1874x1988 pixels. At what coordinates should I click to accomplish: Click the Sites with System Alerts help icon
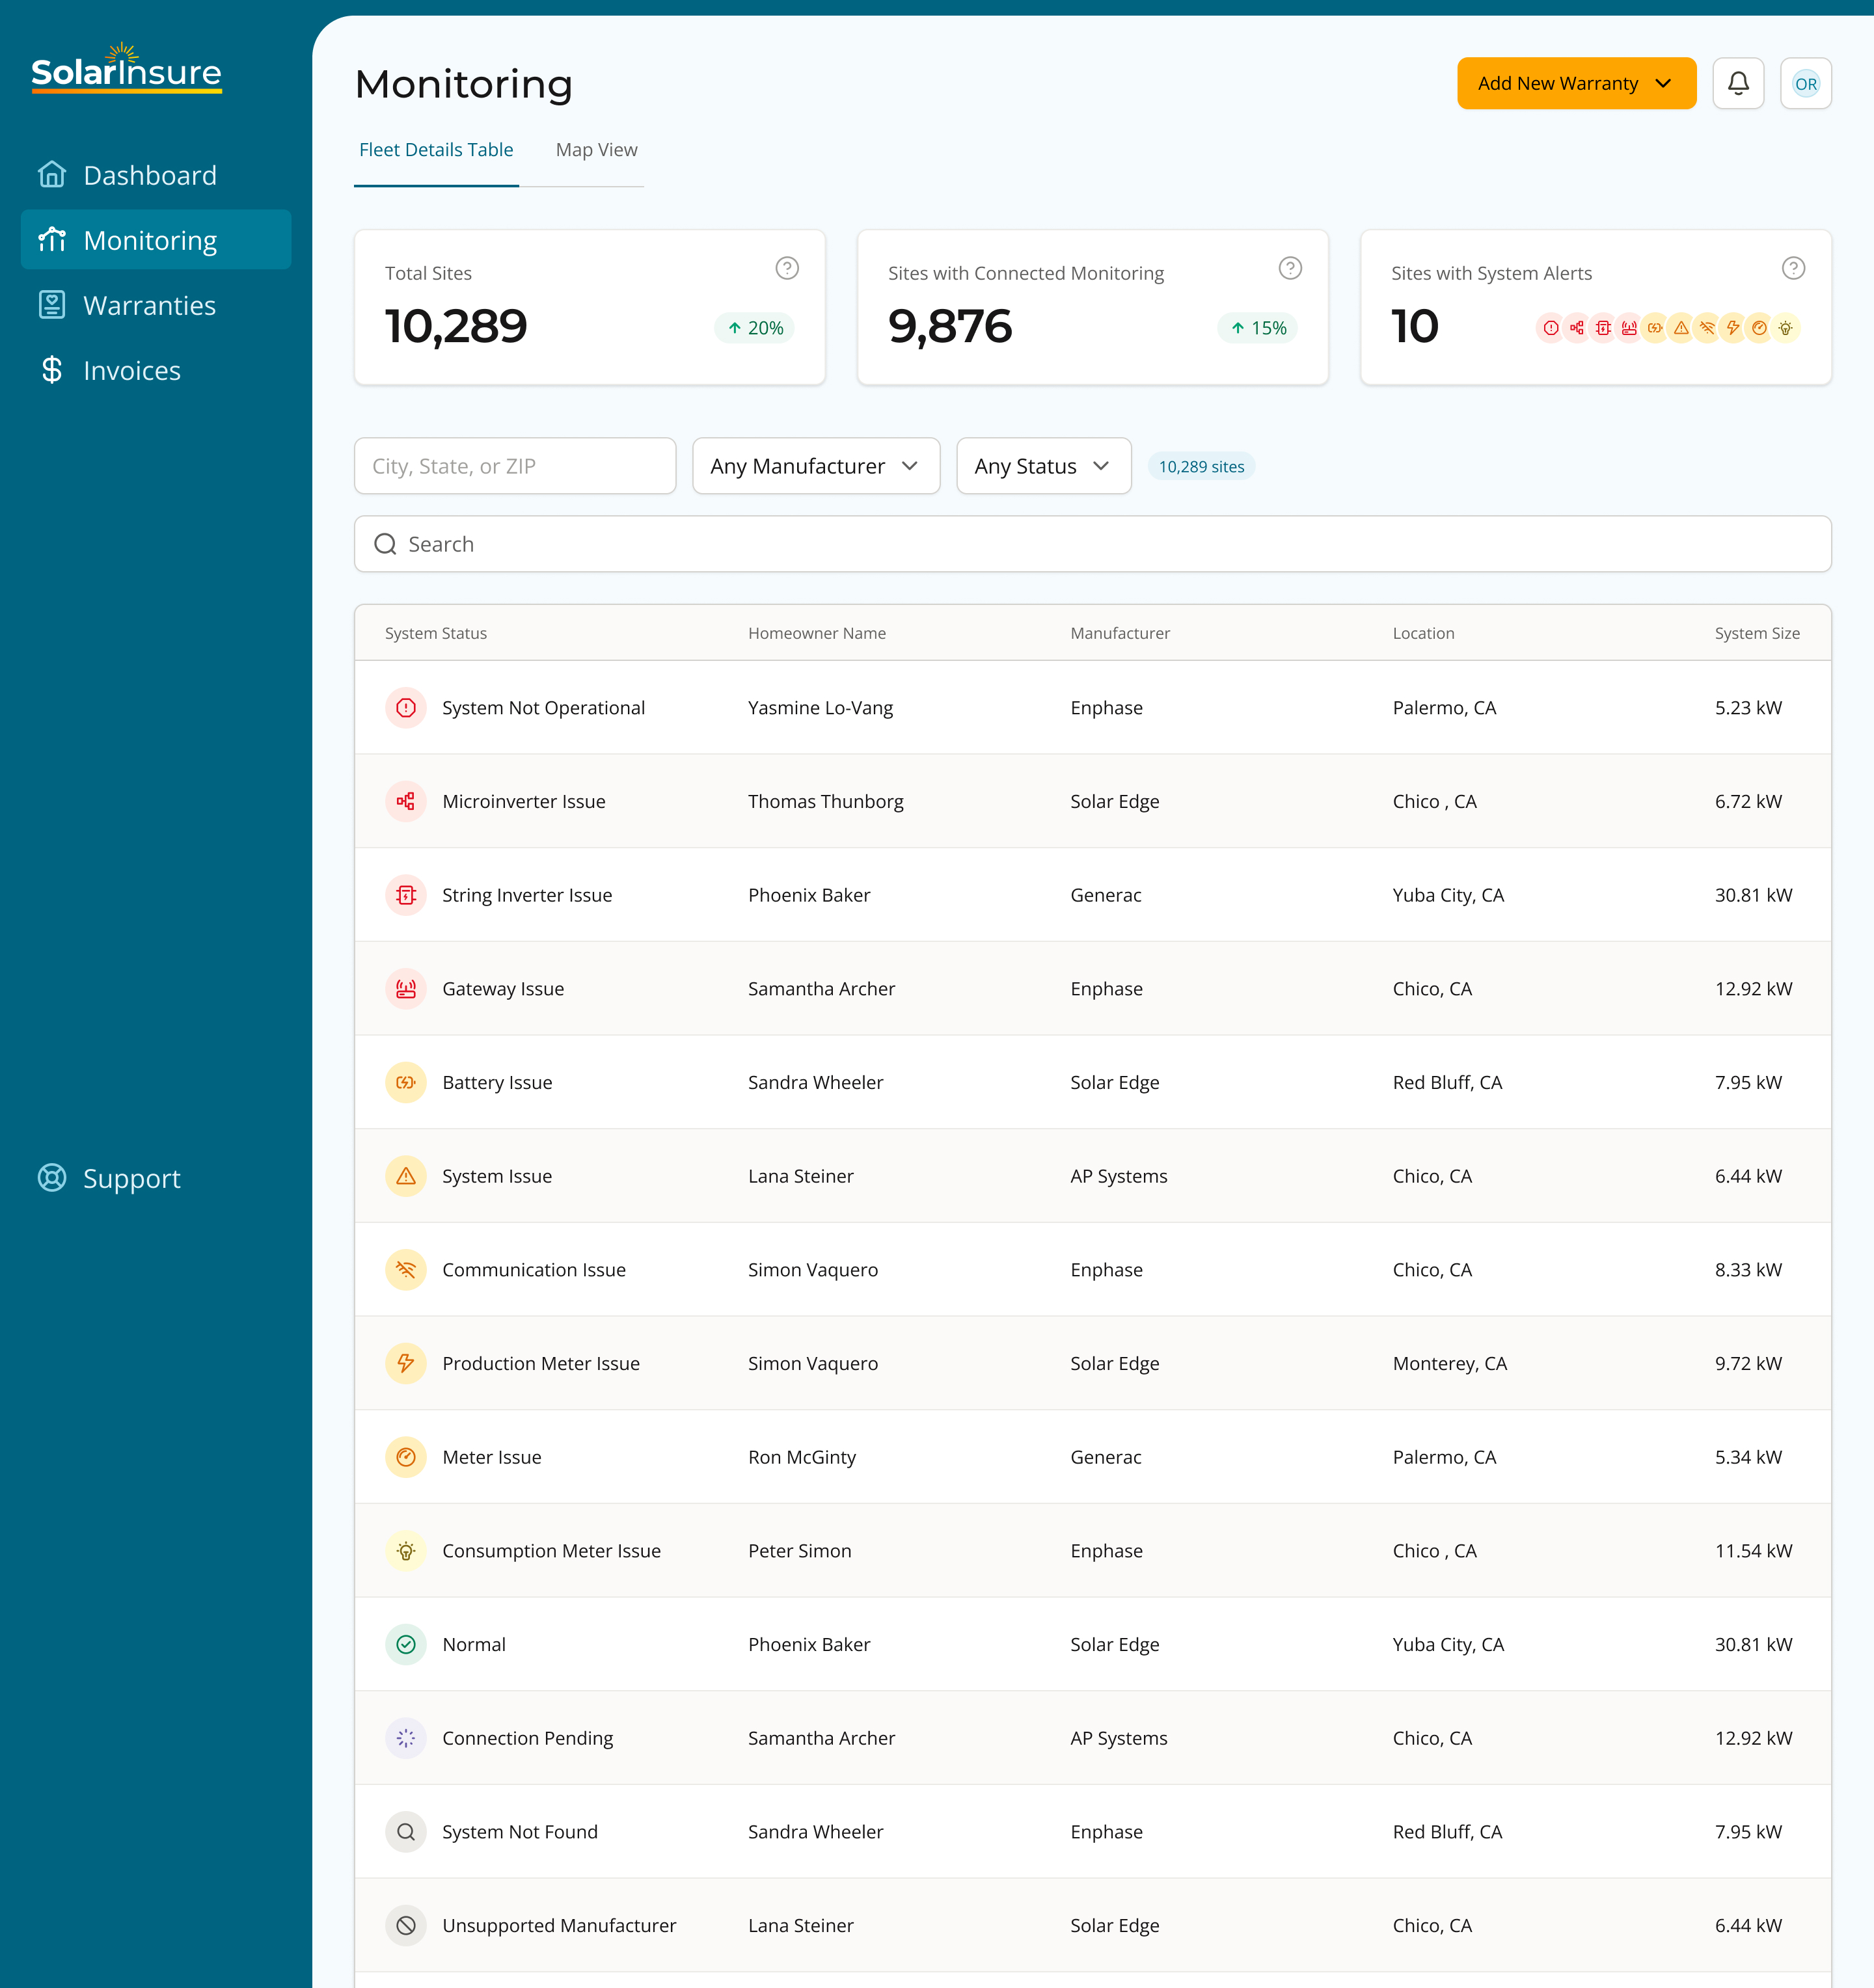point(1793,268)
